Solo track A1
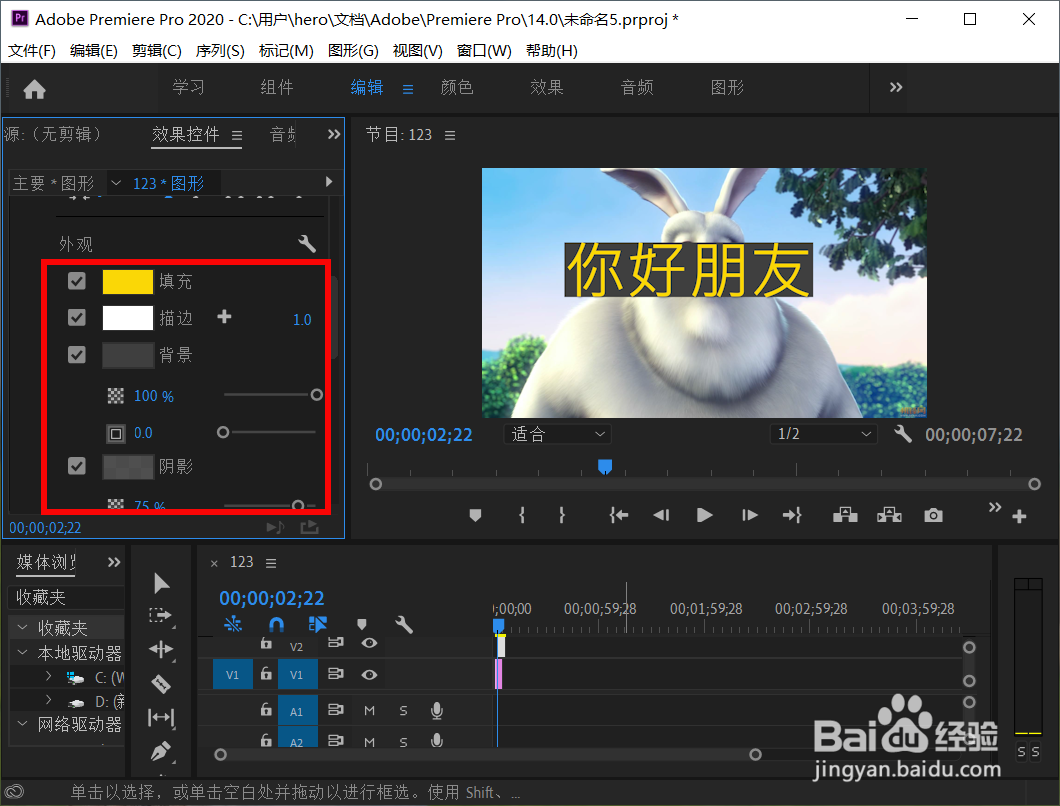Viewport: 1060px width, 806px height. pyautogui.click(x=404, y=711)
